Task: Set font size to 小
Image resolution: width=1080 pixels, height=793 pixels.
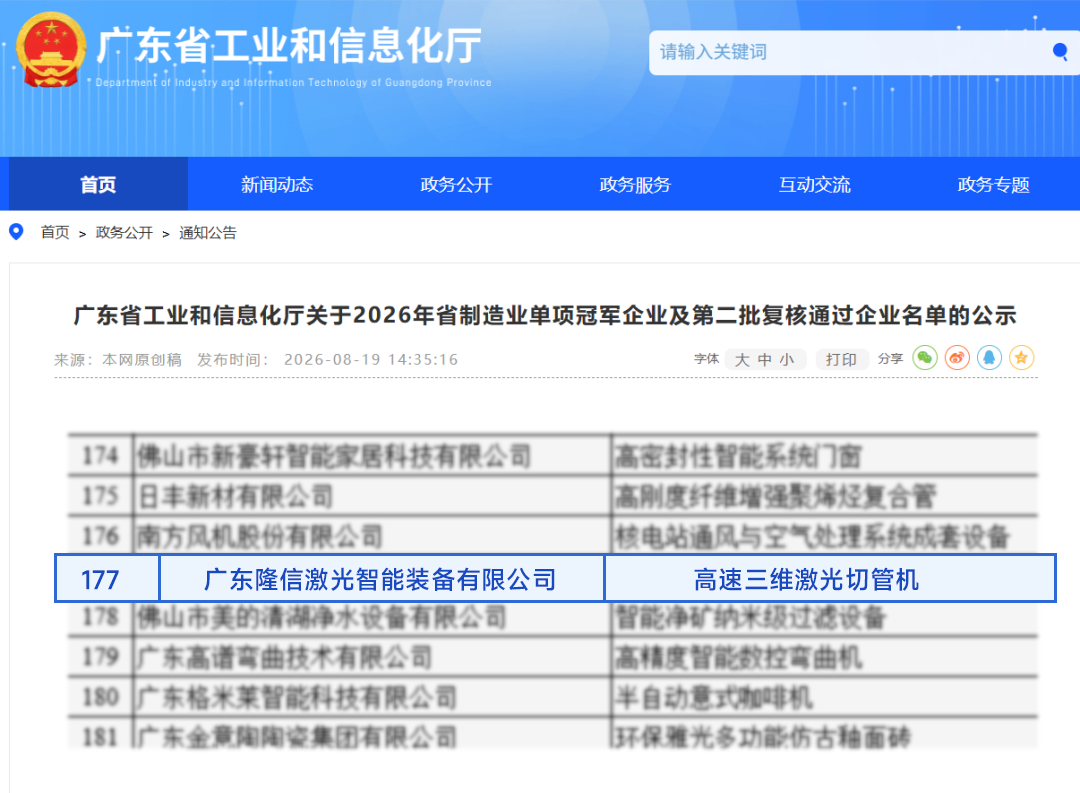Action: pyautogui.click(x=787, y=360)
